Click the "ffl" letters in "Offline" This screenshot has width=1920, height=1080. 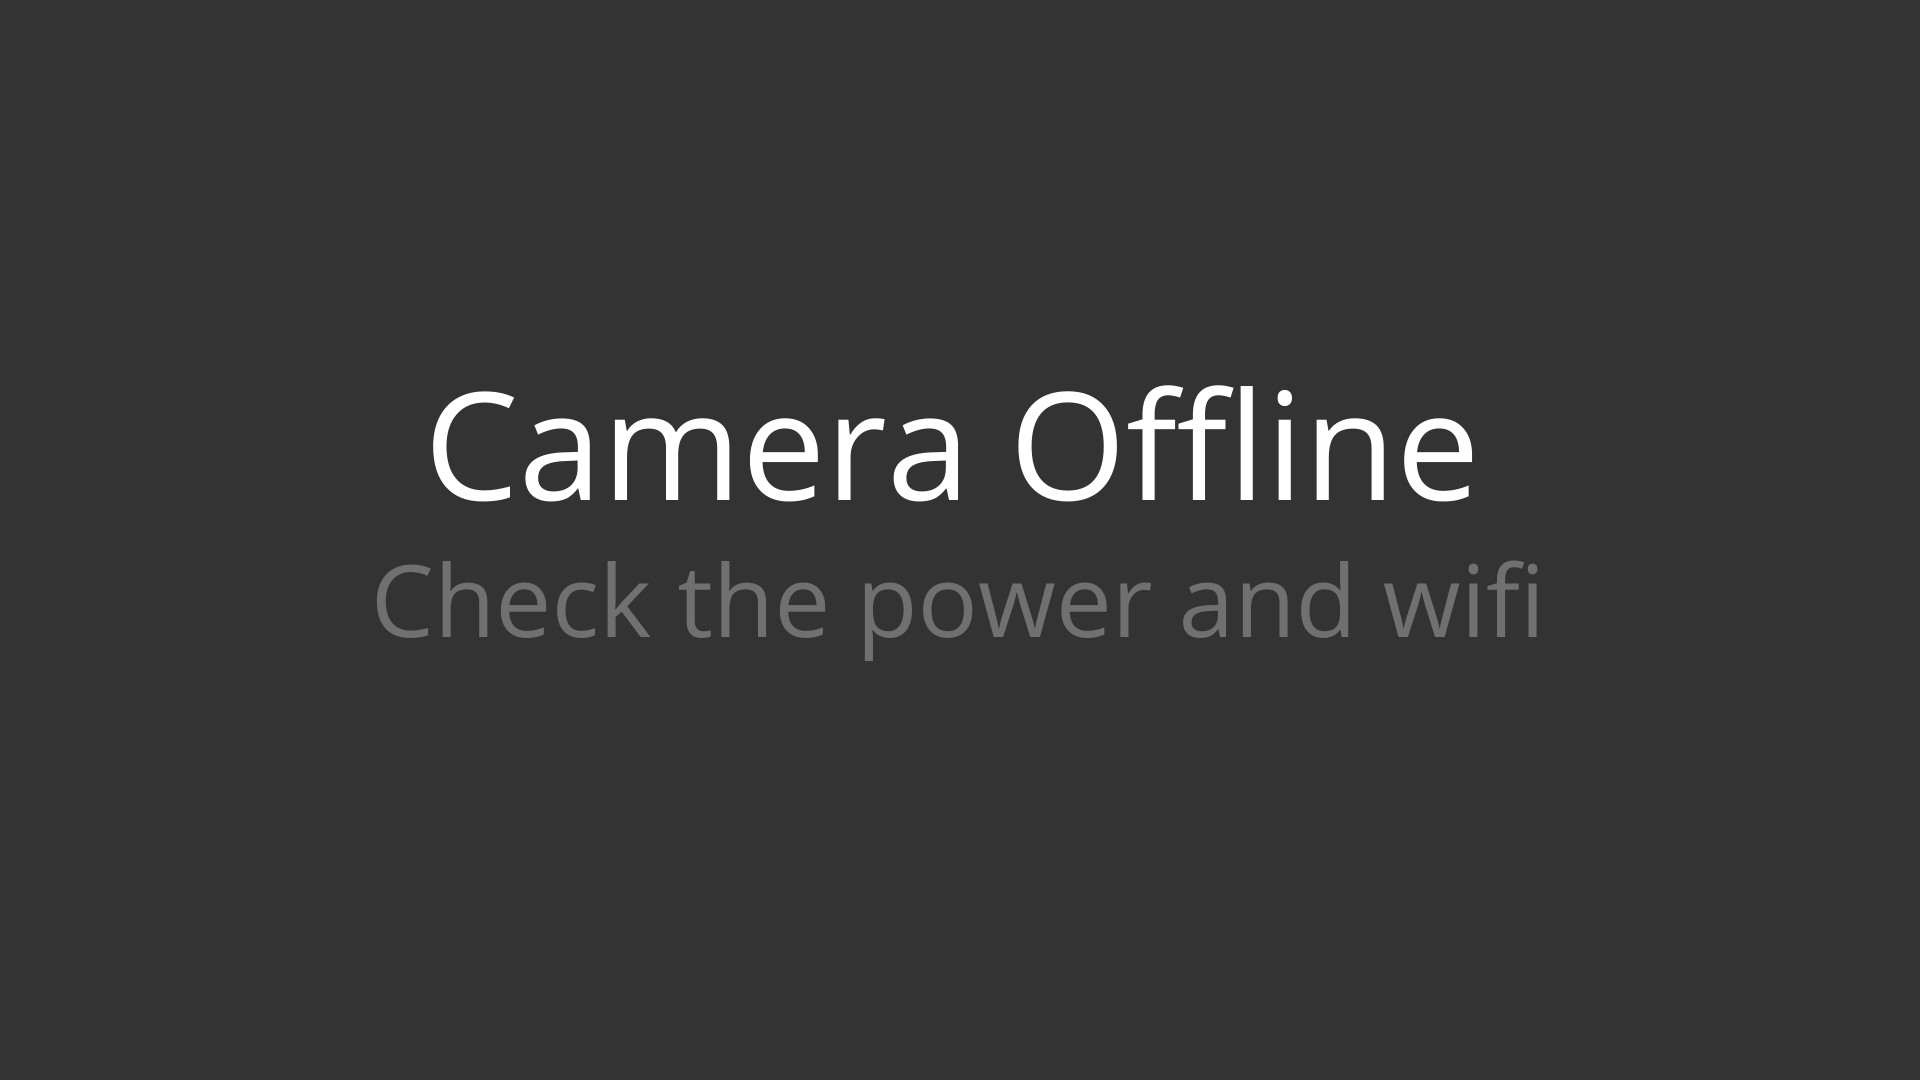(x=1199, y=445)
